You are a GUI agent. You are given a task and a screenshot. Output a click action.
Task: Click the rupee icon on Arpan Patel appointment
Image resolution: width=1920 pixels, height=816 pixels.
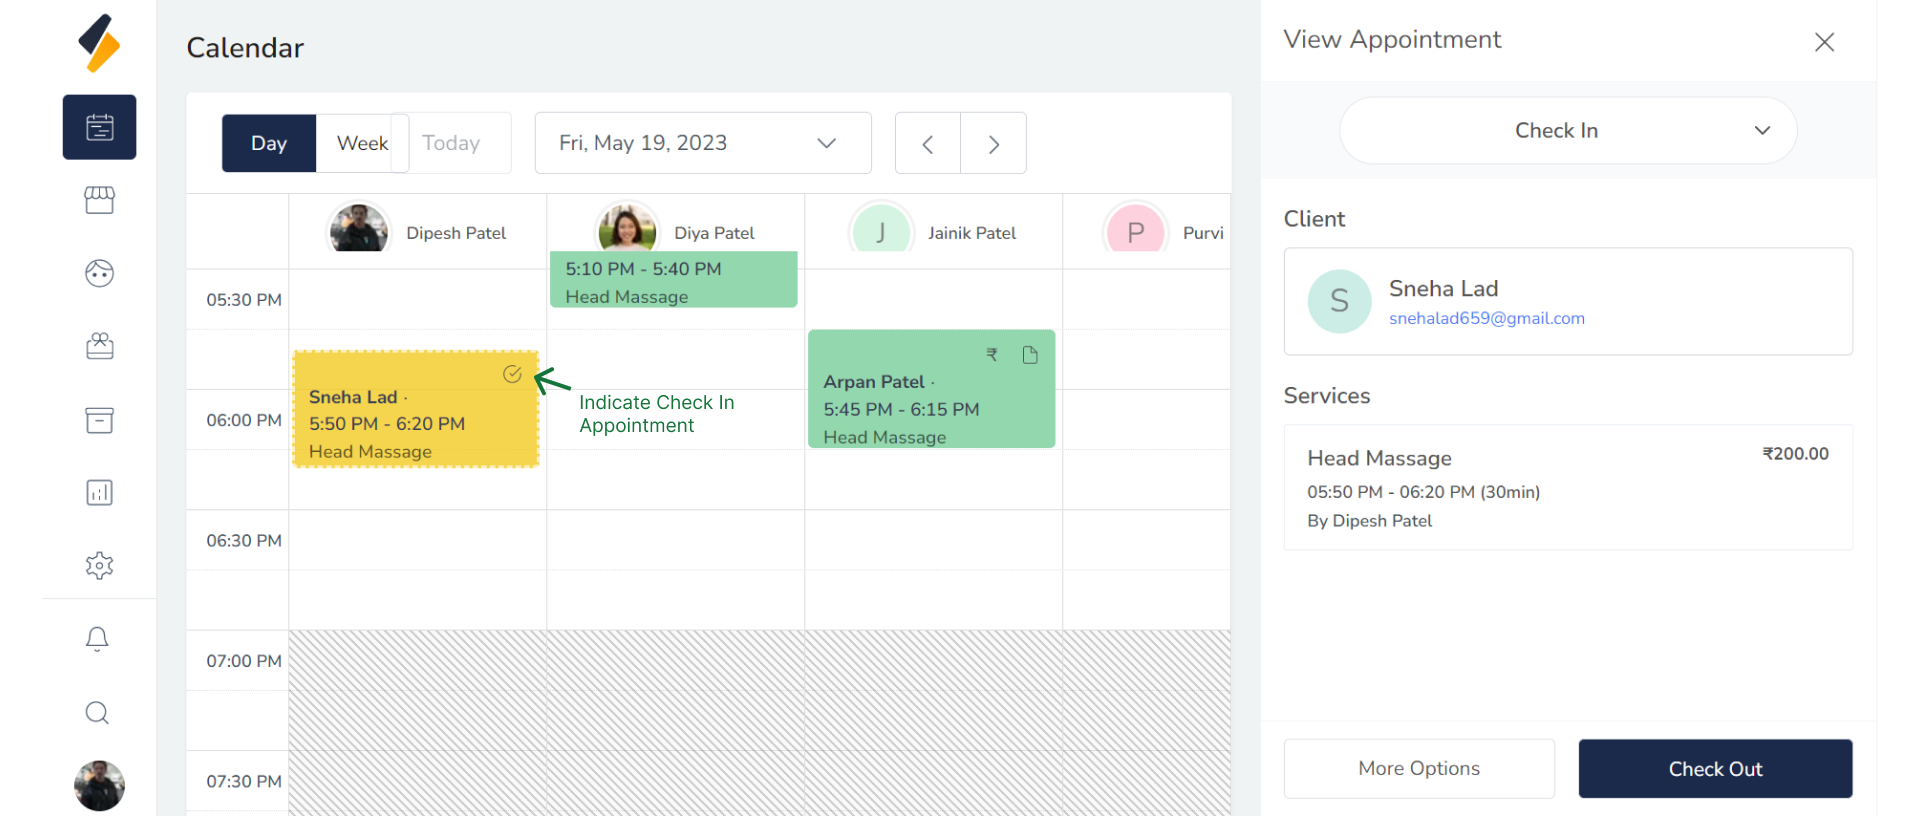[992, 355]
